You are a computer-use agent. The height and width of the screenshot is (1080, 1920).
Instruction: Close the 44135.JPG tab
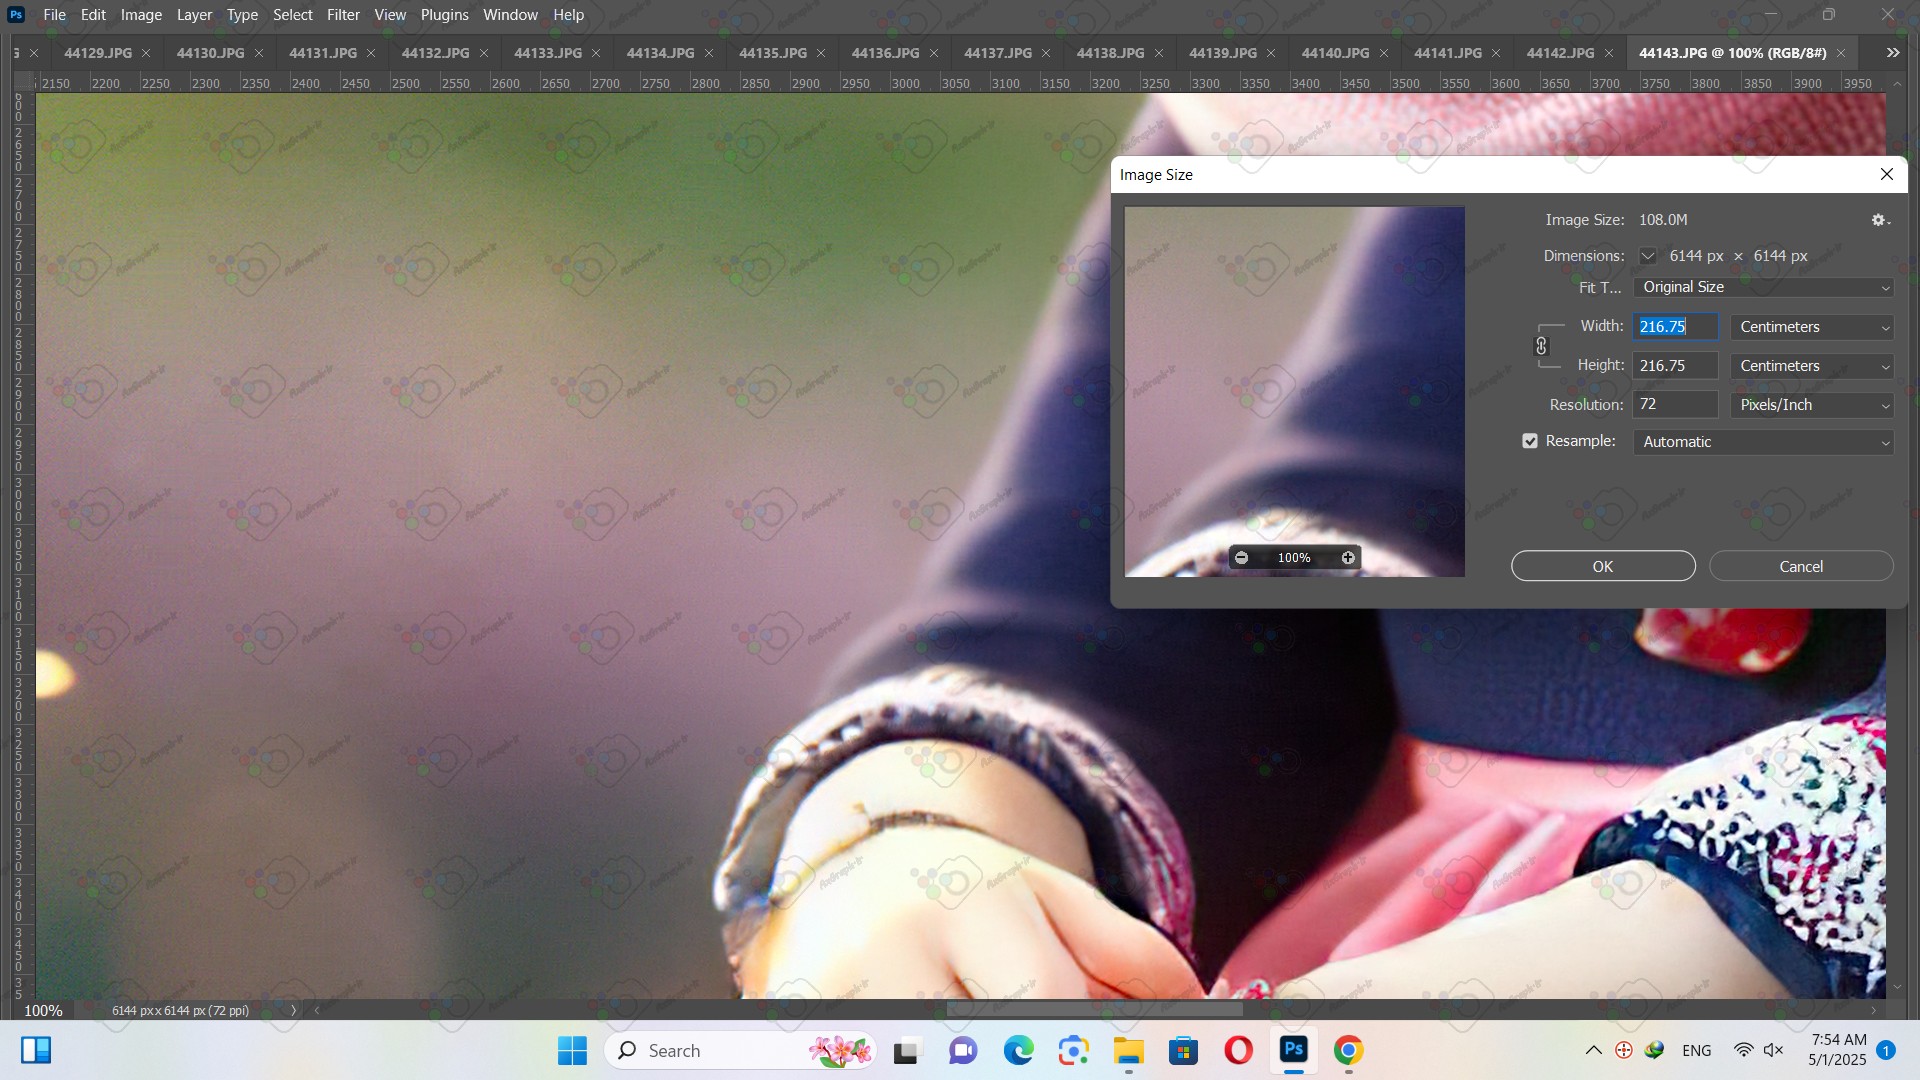(821, 53)
